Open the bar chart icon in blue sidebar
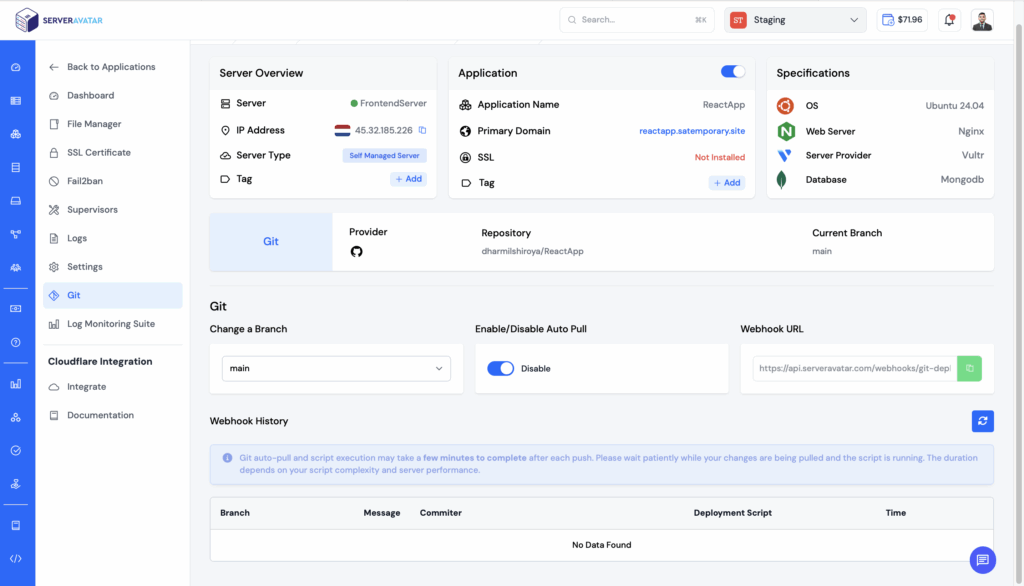The height and width of the screenshot is (586, 1024). point(16,384)
